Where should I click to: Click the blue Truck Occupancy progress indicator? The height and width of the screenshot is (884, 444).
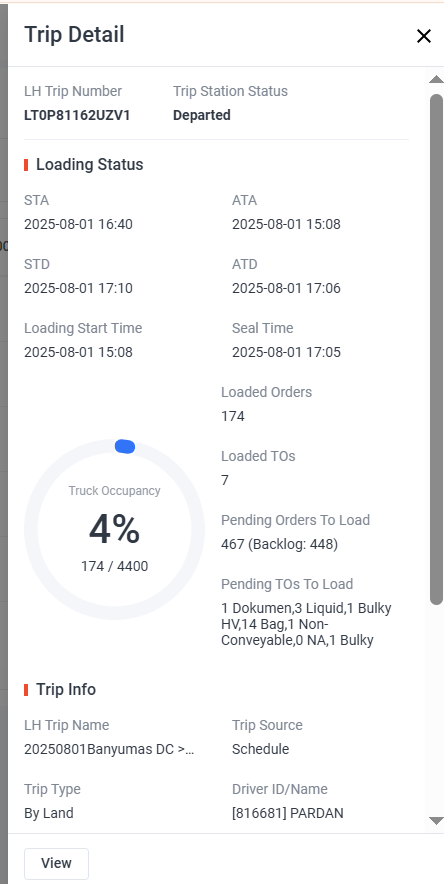click(x=125, y=447)
